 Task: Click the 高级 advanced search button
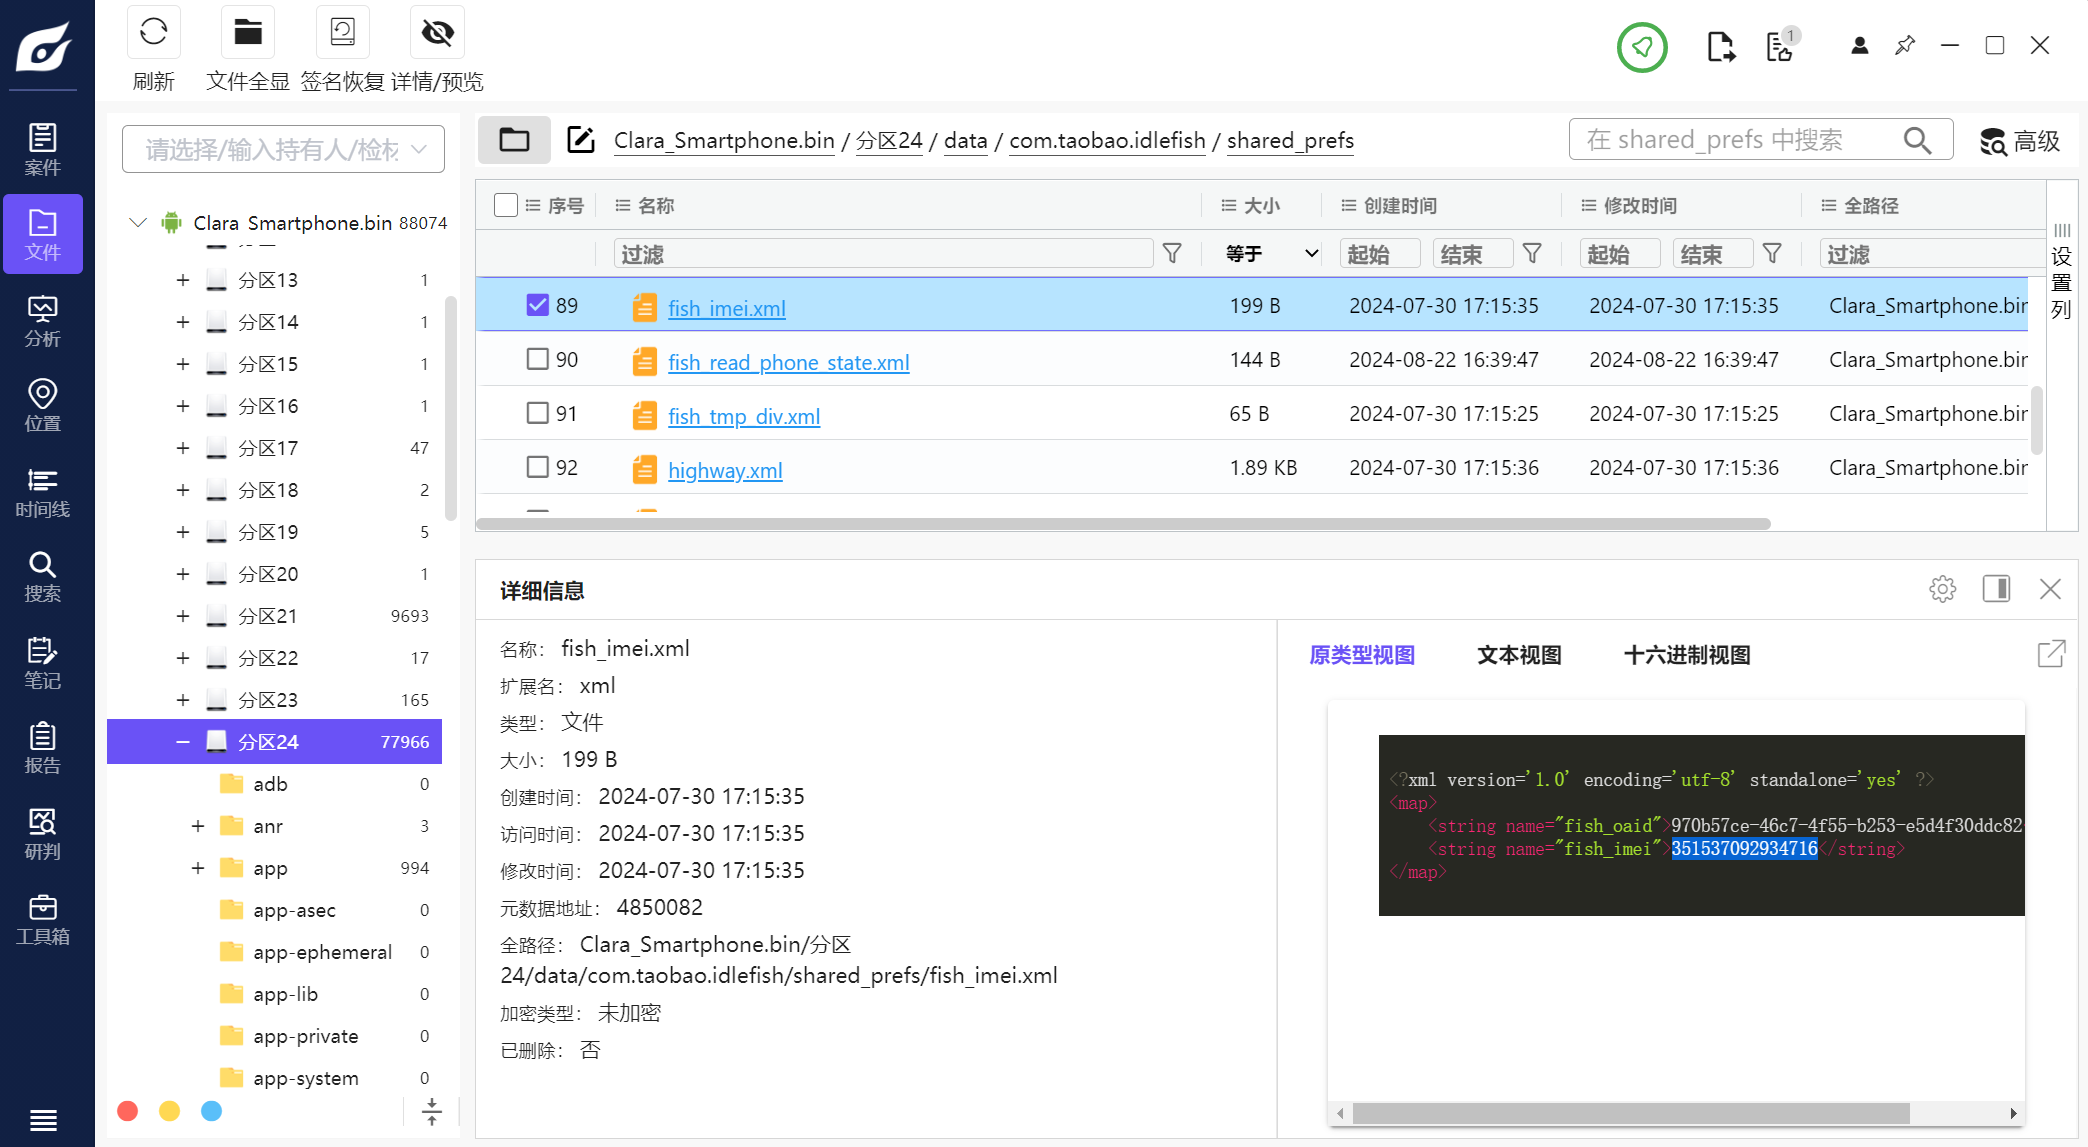coord(2020,141)
